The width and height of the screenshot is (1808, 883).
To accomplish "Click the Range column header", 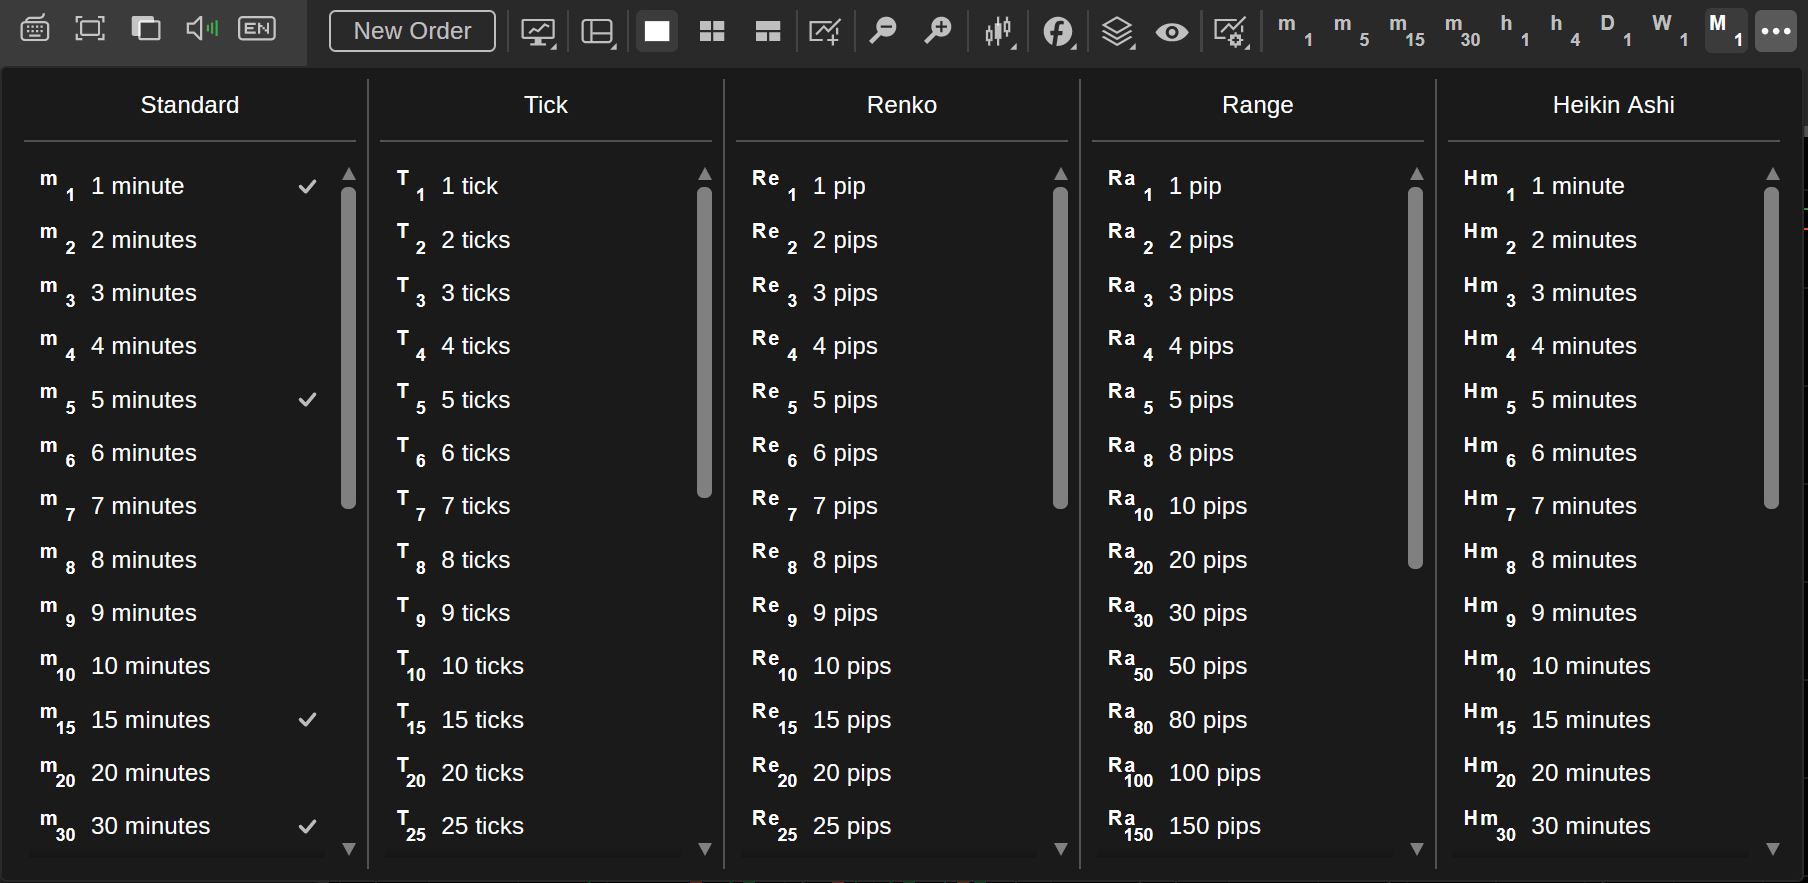I will 1258,105.
